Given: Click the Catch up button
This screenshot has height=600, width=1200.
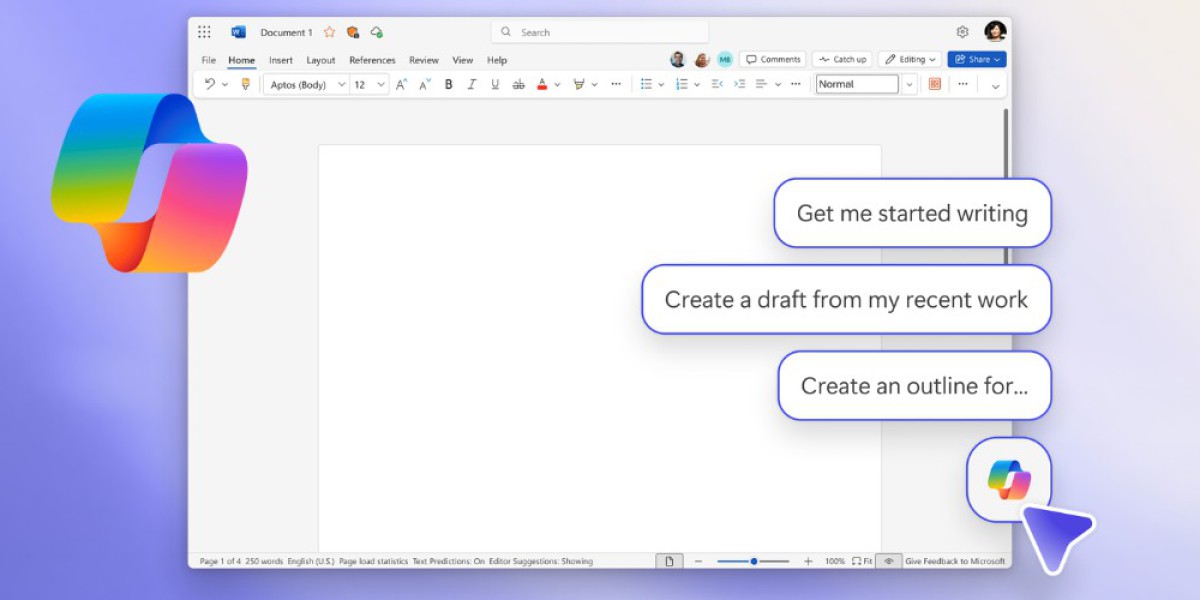Looking at the screenshot, I should click(842, 59).
